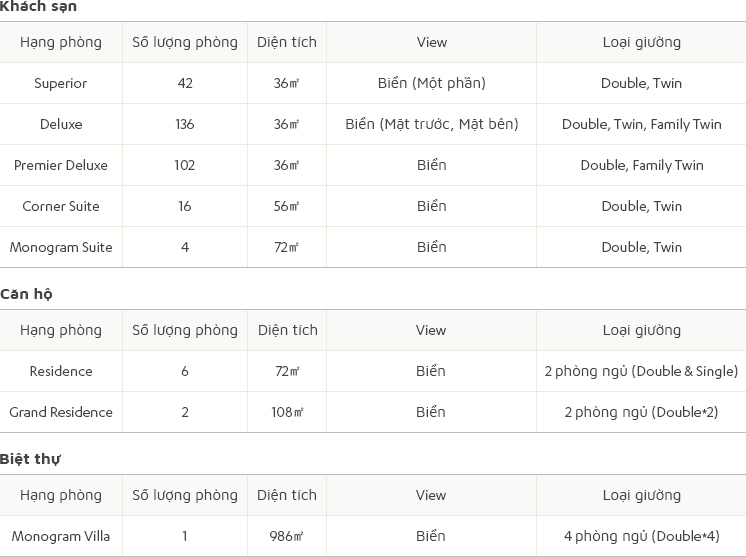Select '4 phòng ngủ (Double*4)' cell

point(641,536)
